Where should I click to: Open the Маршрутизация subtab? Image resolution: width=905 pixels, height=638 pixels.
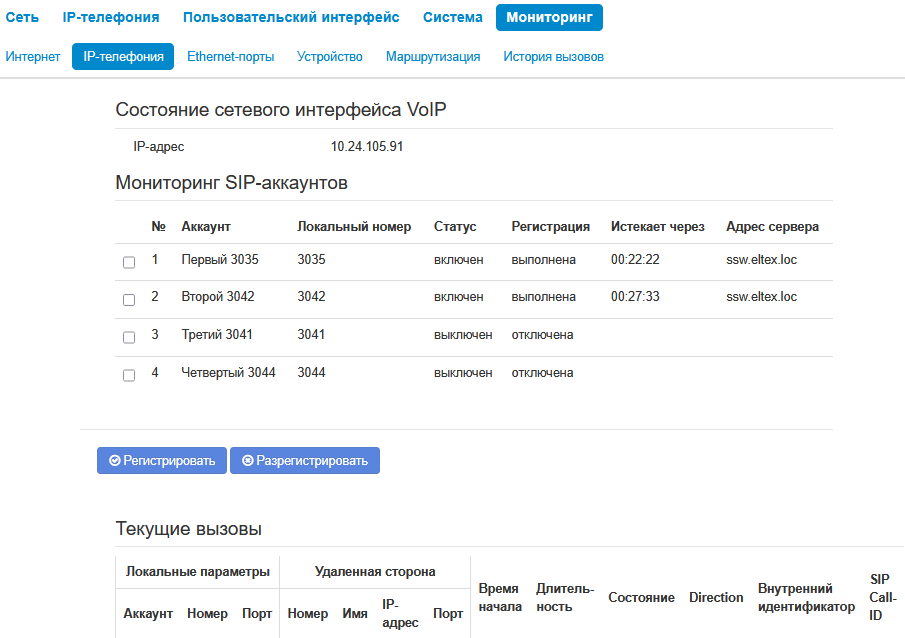[433, 57]
